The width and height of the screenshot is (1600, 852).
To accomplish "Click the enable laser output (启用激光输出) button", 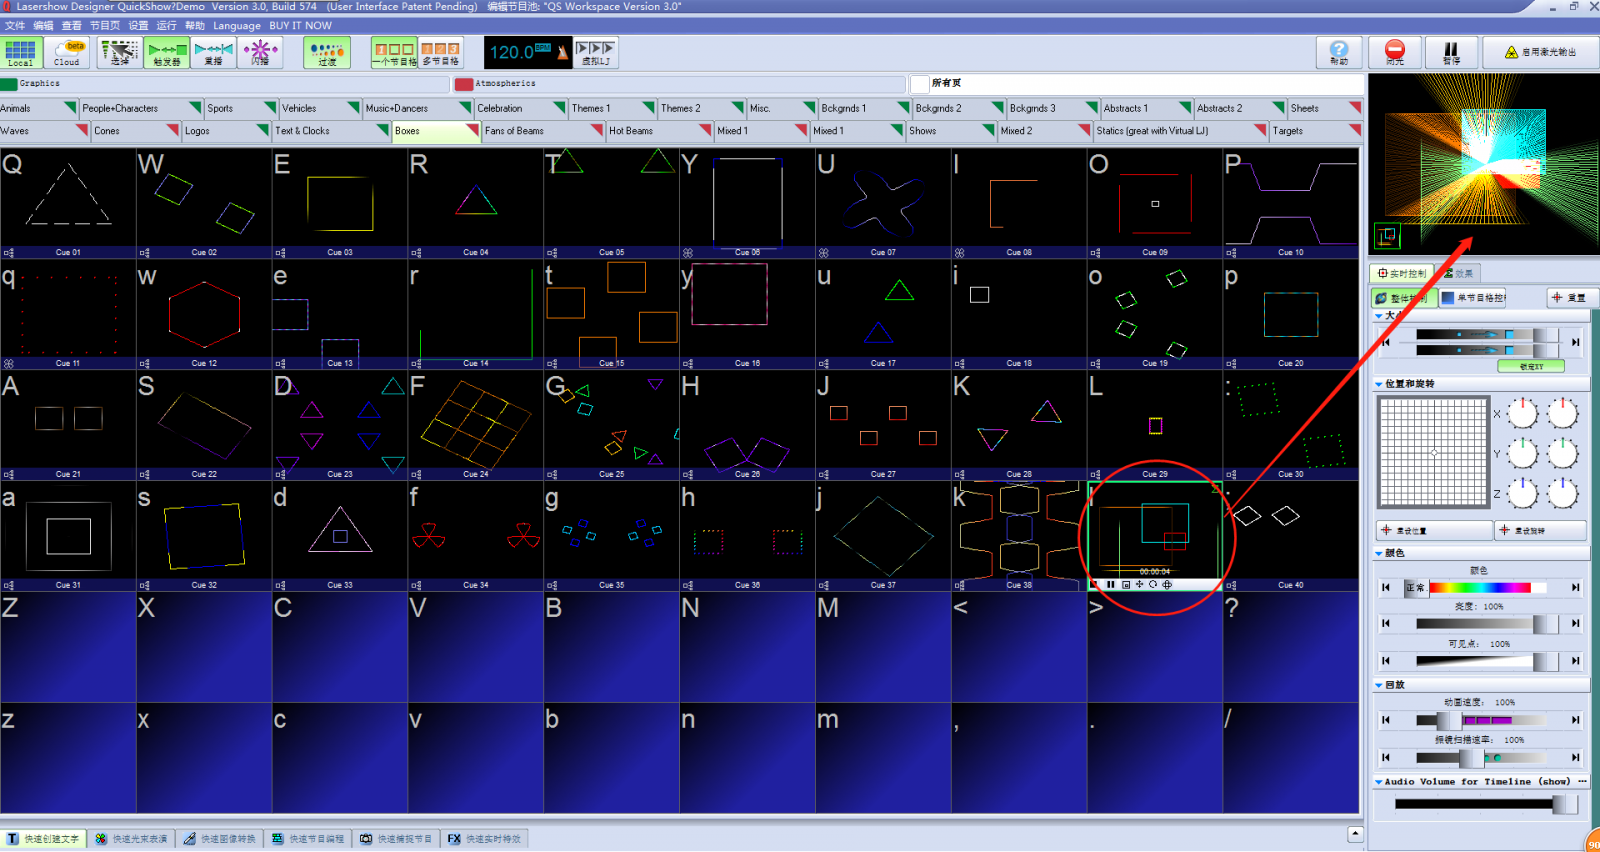I will click(1541, 52).
